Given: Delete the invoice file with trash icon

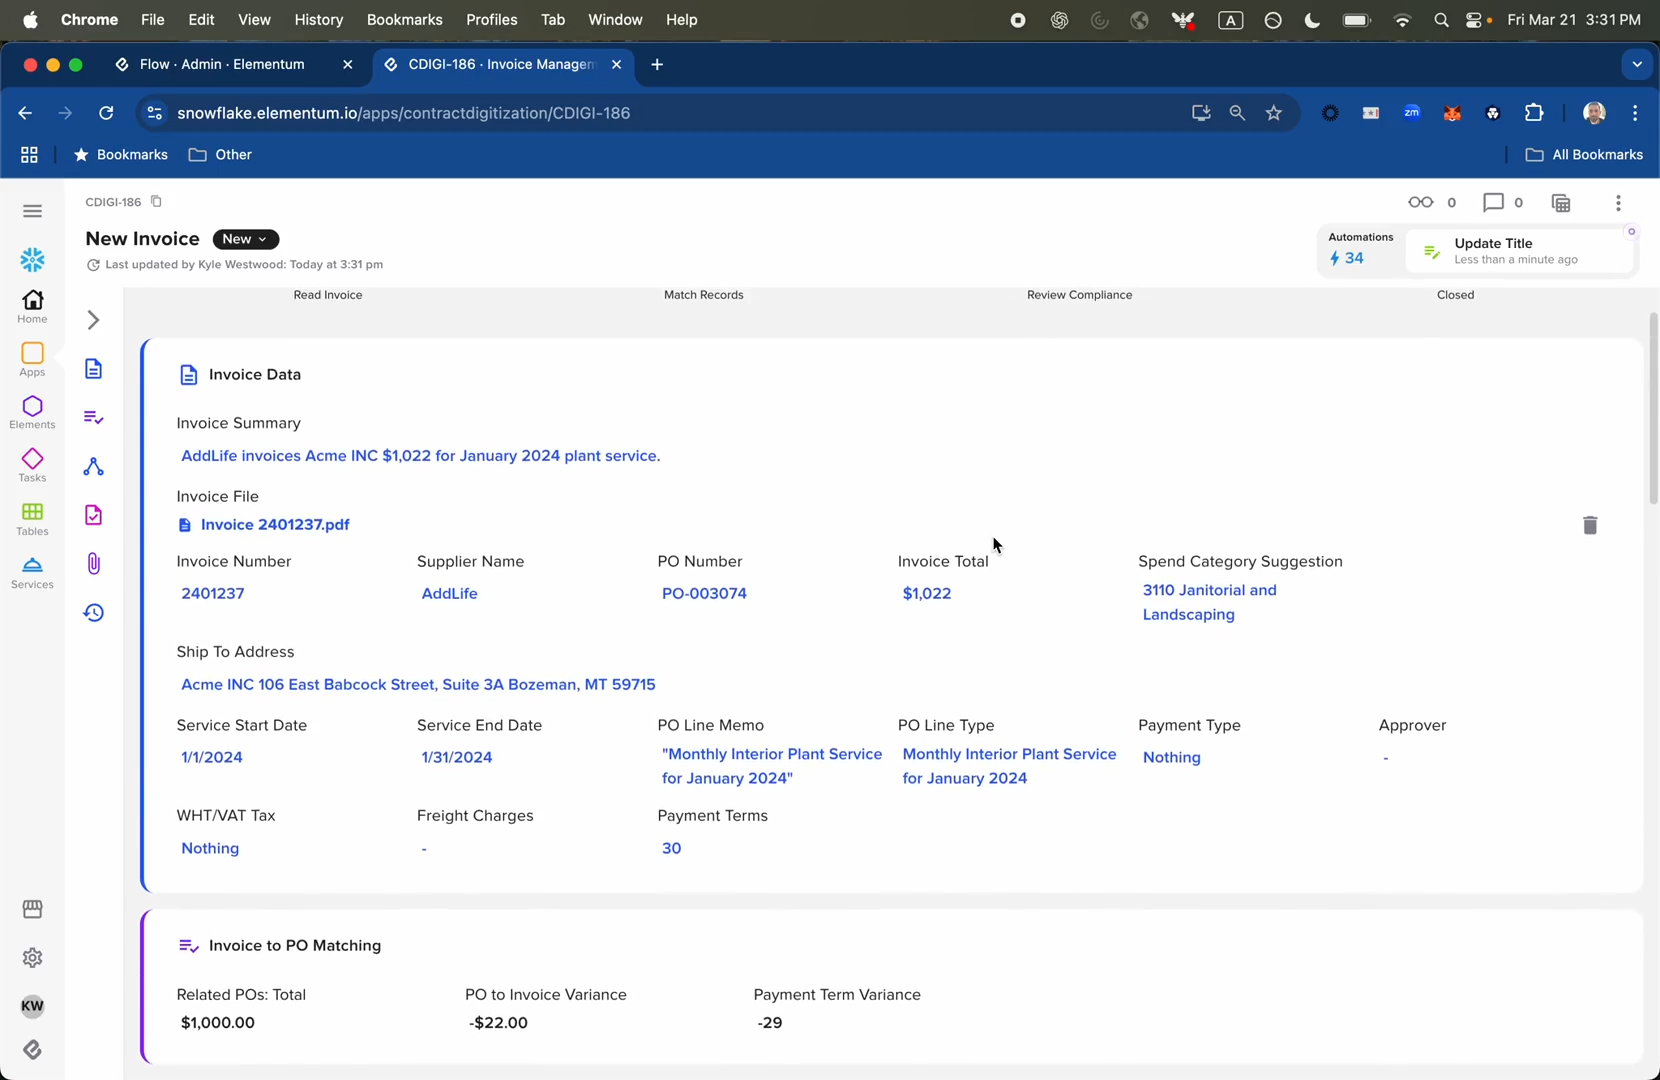Looking at the screenshot, I should [1590, 525].
